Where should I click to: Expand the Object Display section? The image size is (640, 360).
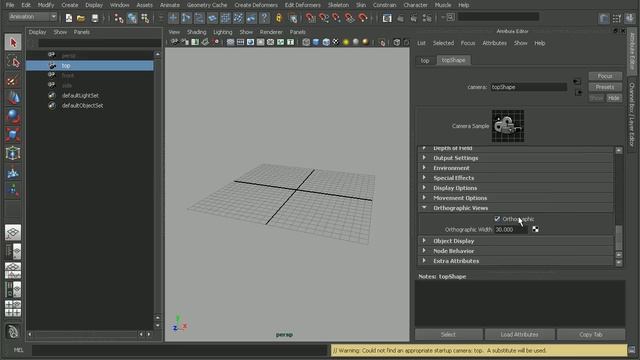coord(515,241)
